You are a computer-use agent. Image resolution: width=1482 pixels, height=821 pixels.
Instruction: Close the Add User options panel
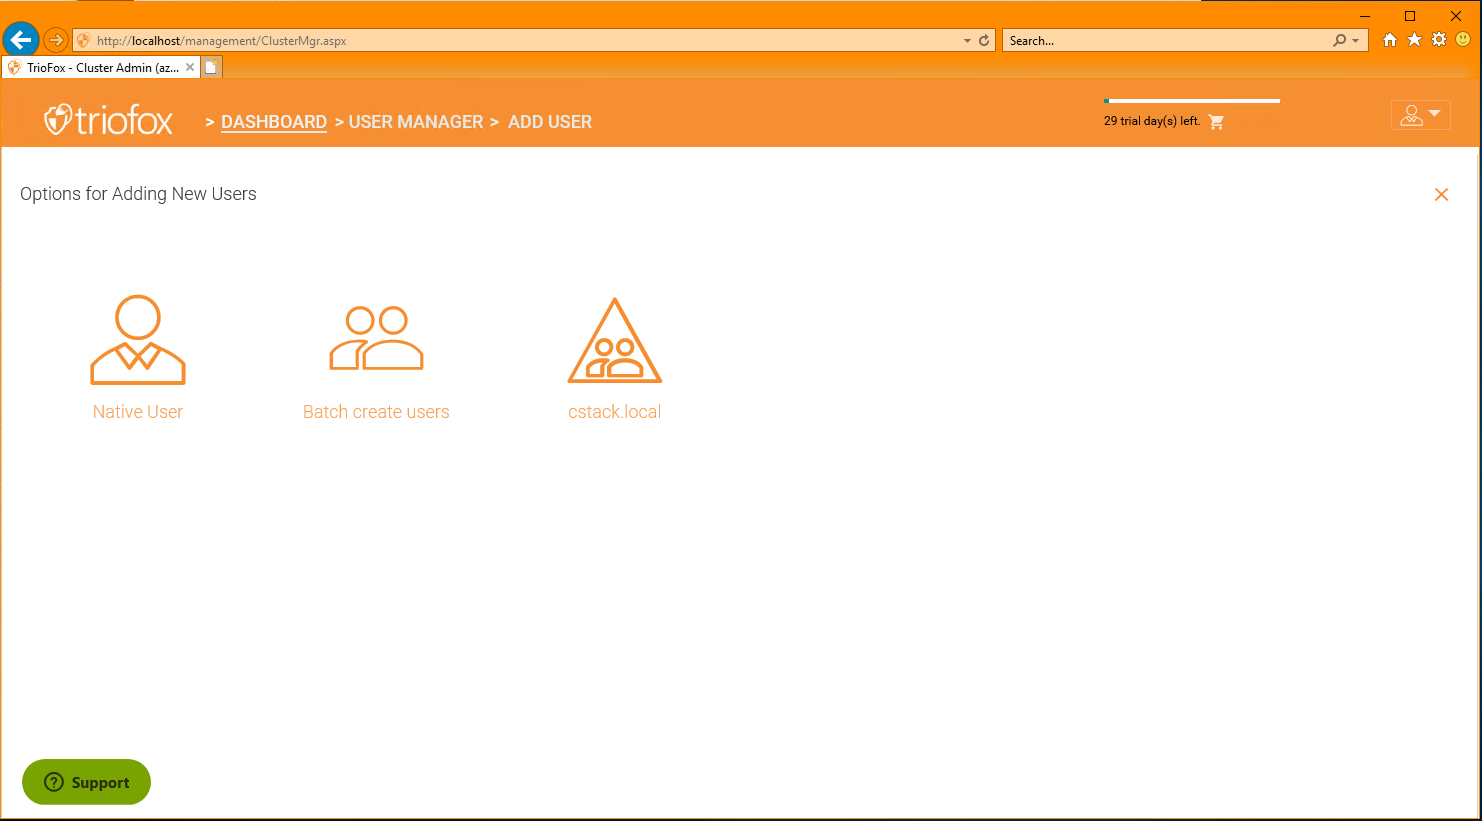[1441, 194]
